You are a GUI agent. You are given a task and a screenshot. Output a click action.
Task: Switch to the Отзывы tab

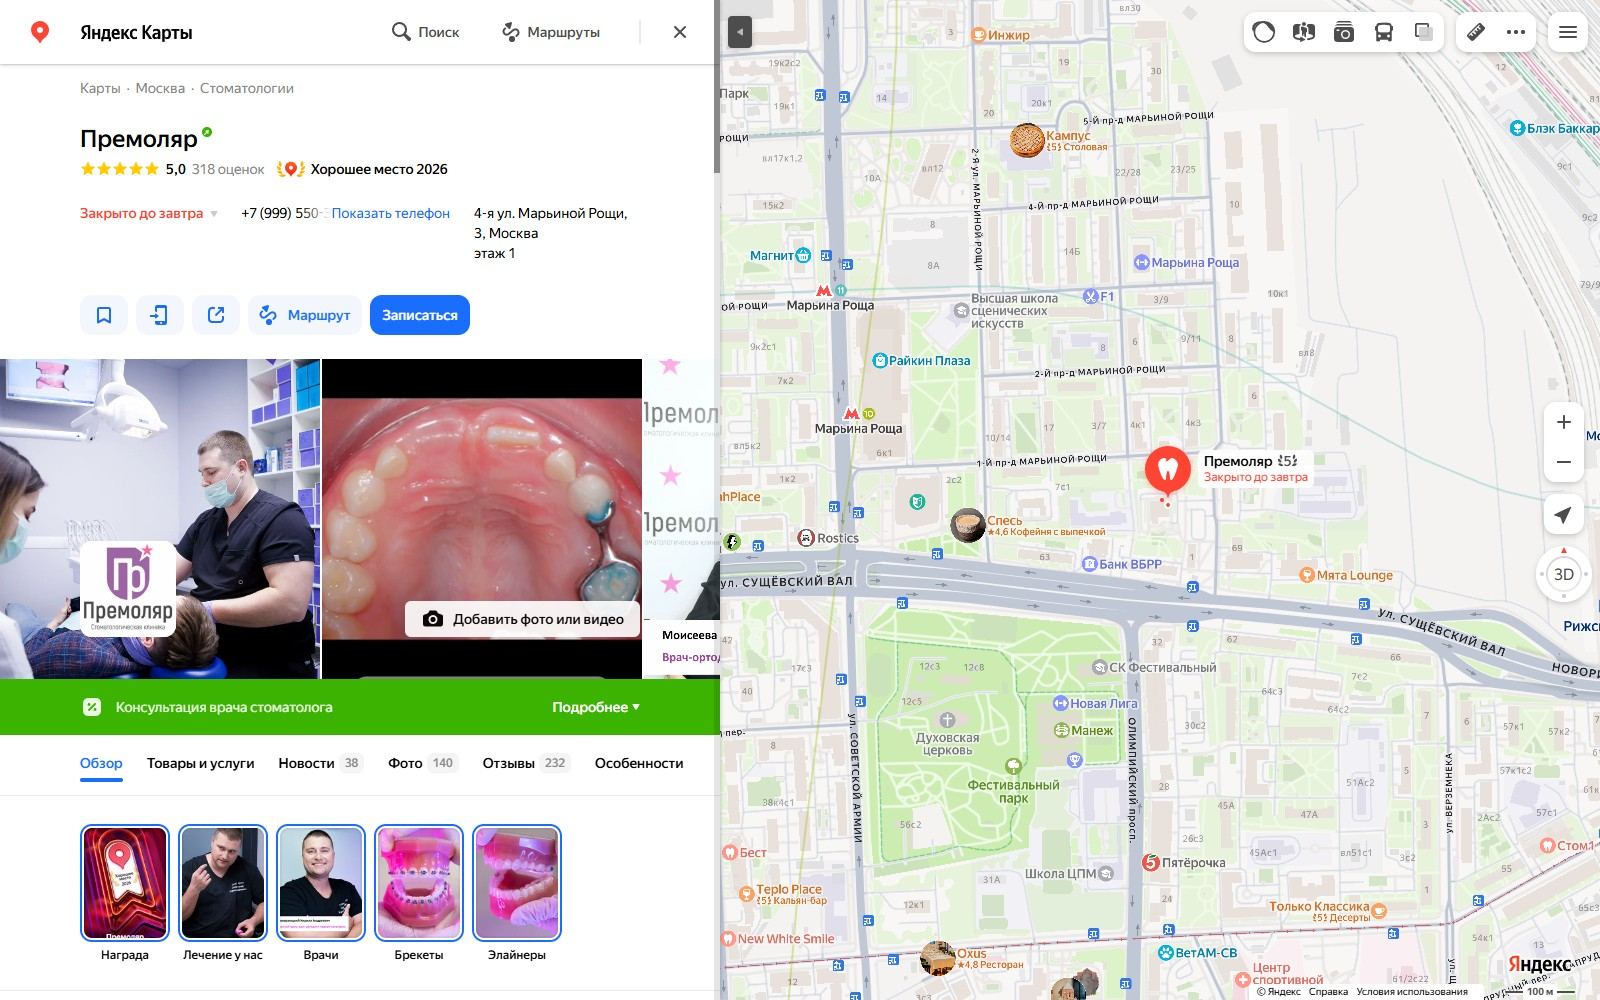[526, 763]
